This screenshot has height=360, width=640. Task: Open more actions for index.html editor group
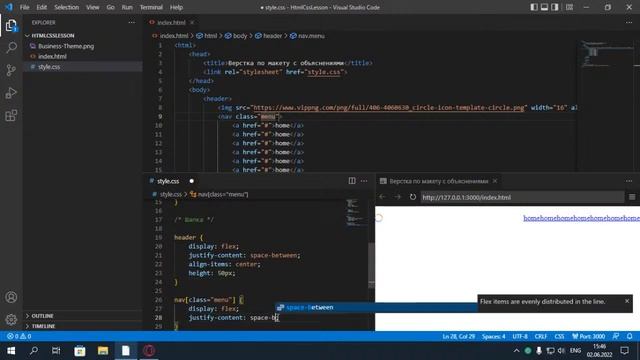[629, 22]
